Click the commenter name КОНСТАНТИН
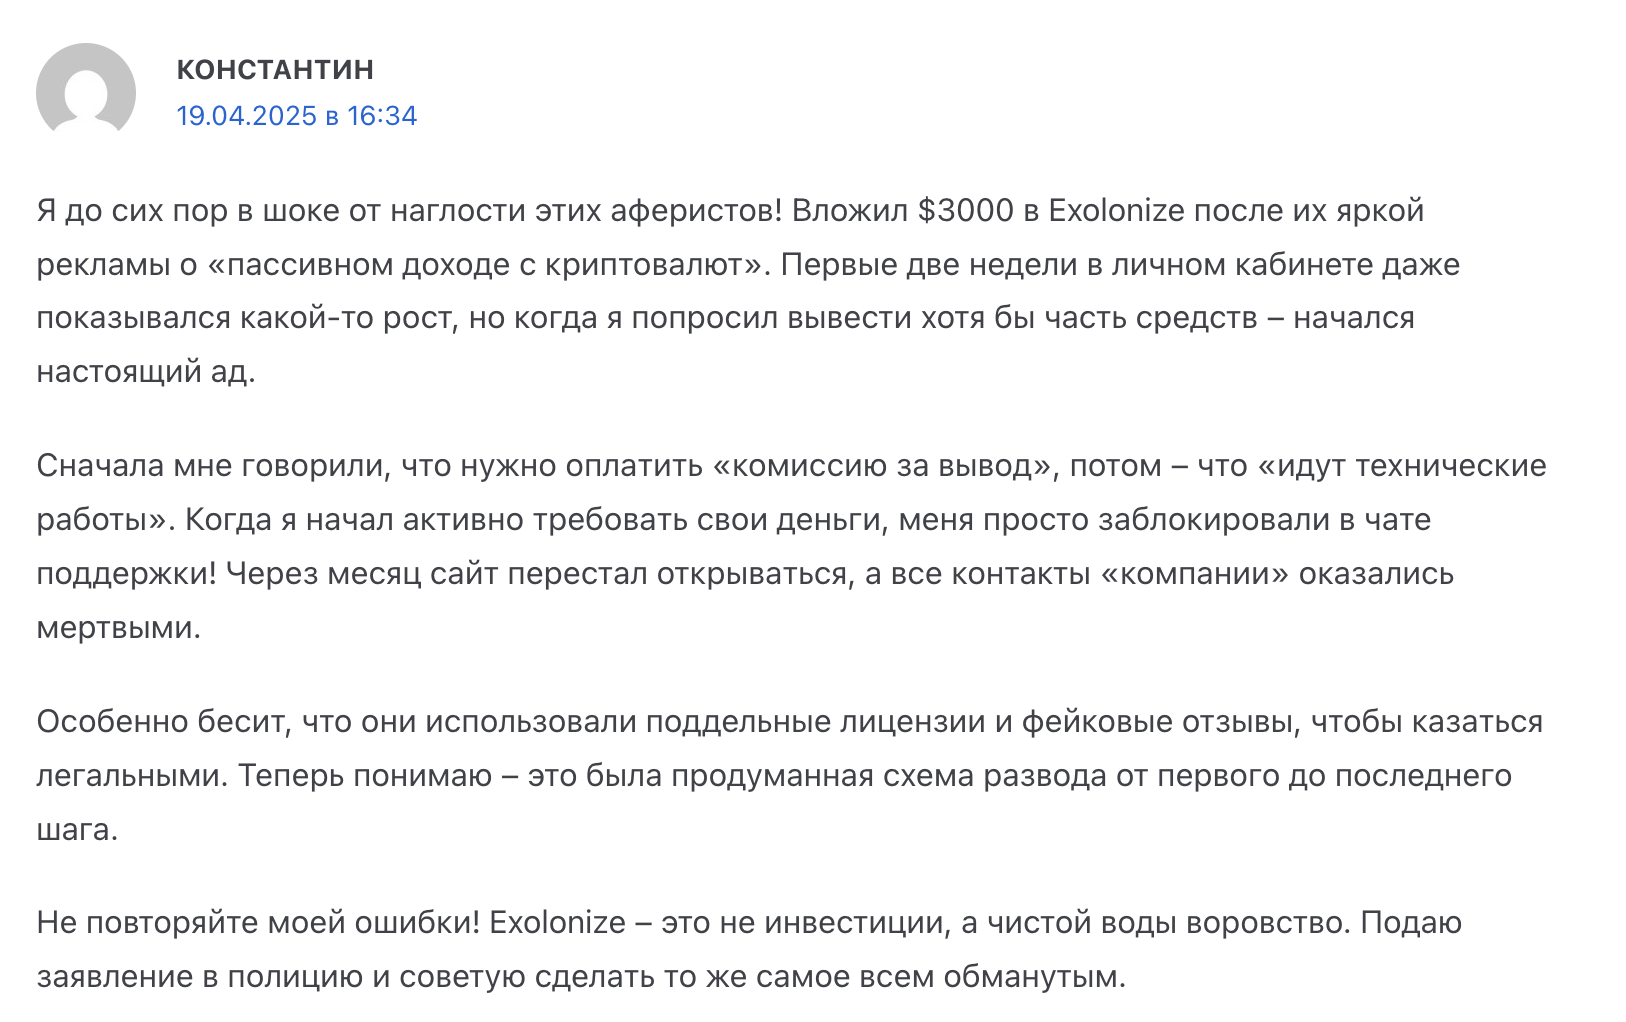 tap(275, 69)
